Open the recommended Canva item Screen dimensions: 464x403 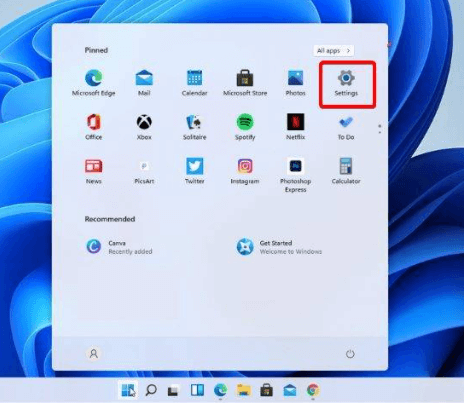(x=119, y=247)
